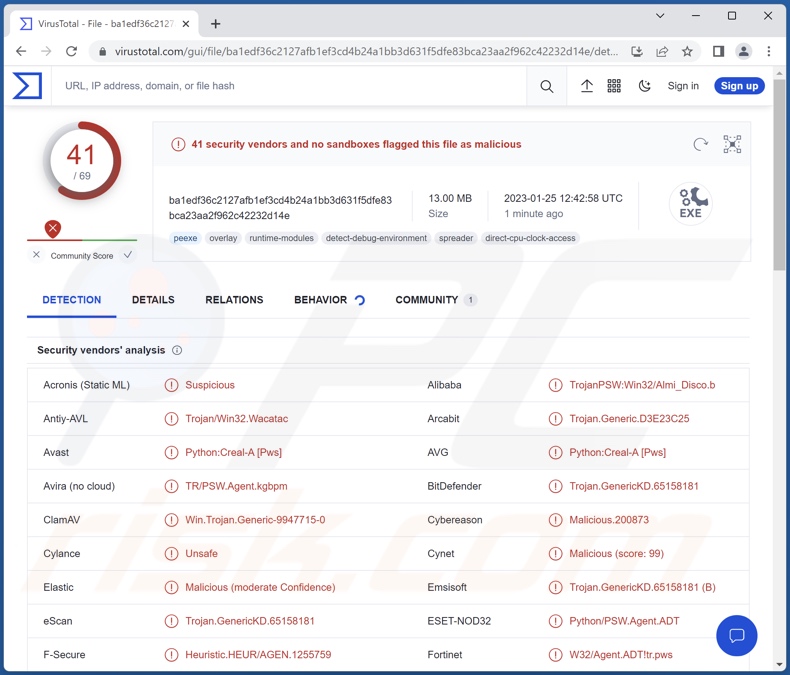Close the VirusTotal browser tab
The width and height of the screenshot is (790, 675).
186,24
